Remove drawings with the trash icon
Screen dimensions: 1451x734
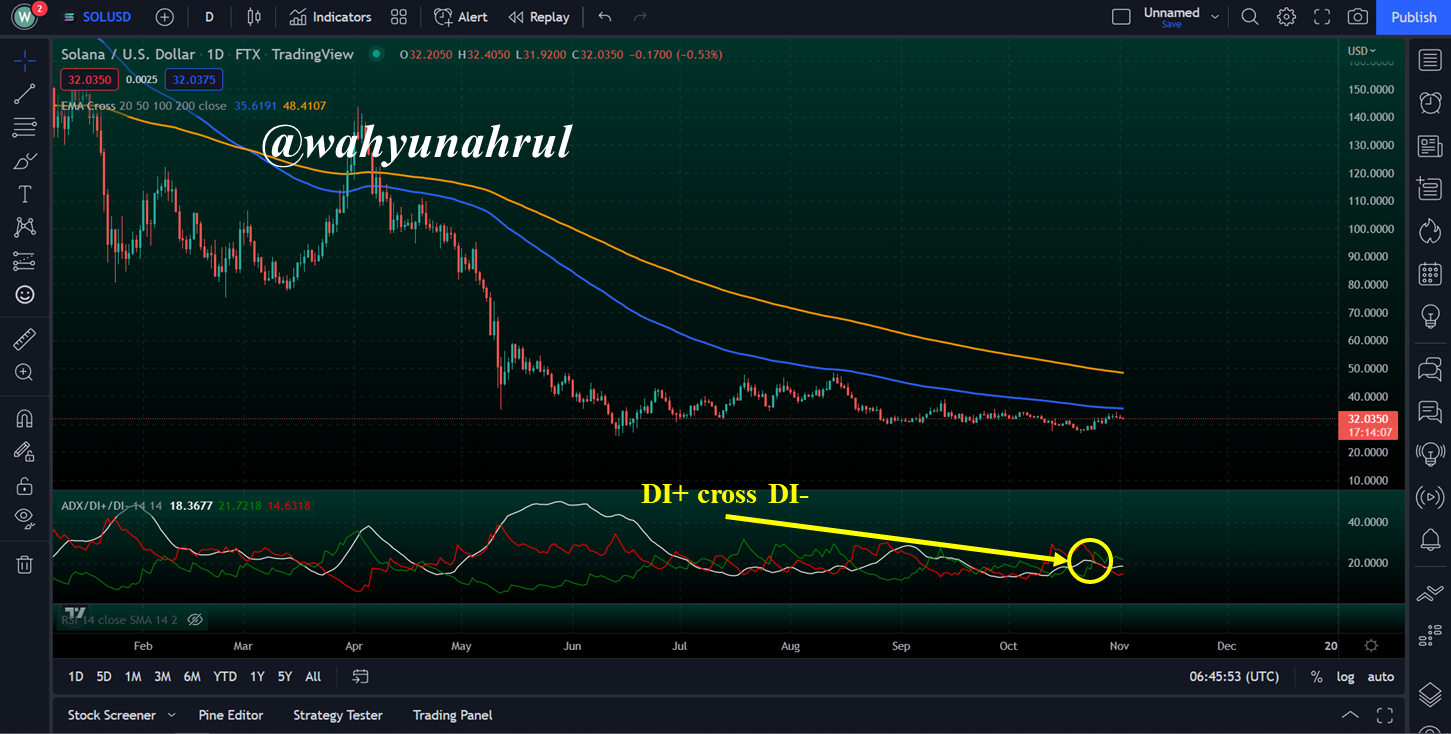(x=25, y=564)
